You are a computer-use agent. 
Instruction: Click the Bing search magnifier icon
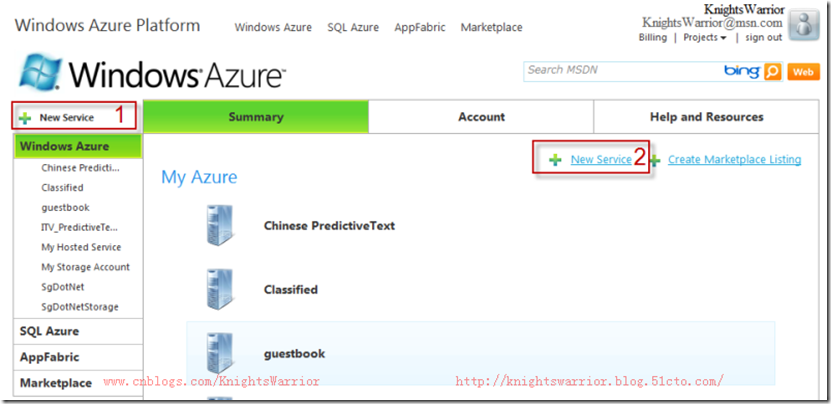pyautogui.click(x=772, y=71)
